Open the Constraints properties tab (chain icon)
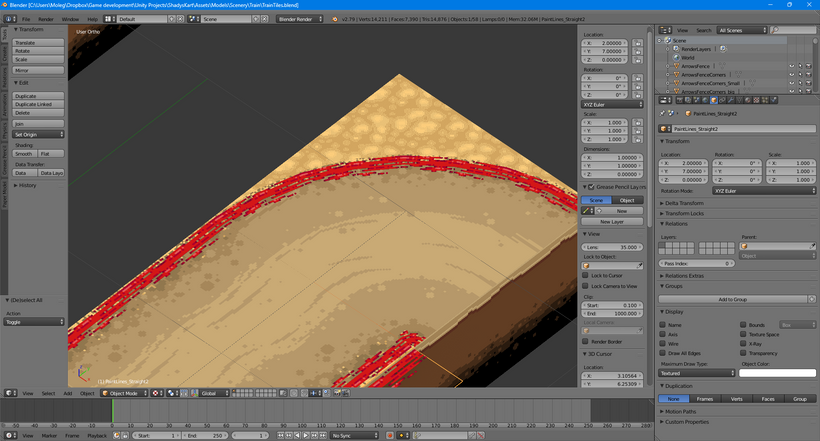This screenshot has width=820, height=441. click(722, 99)
